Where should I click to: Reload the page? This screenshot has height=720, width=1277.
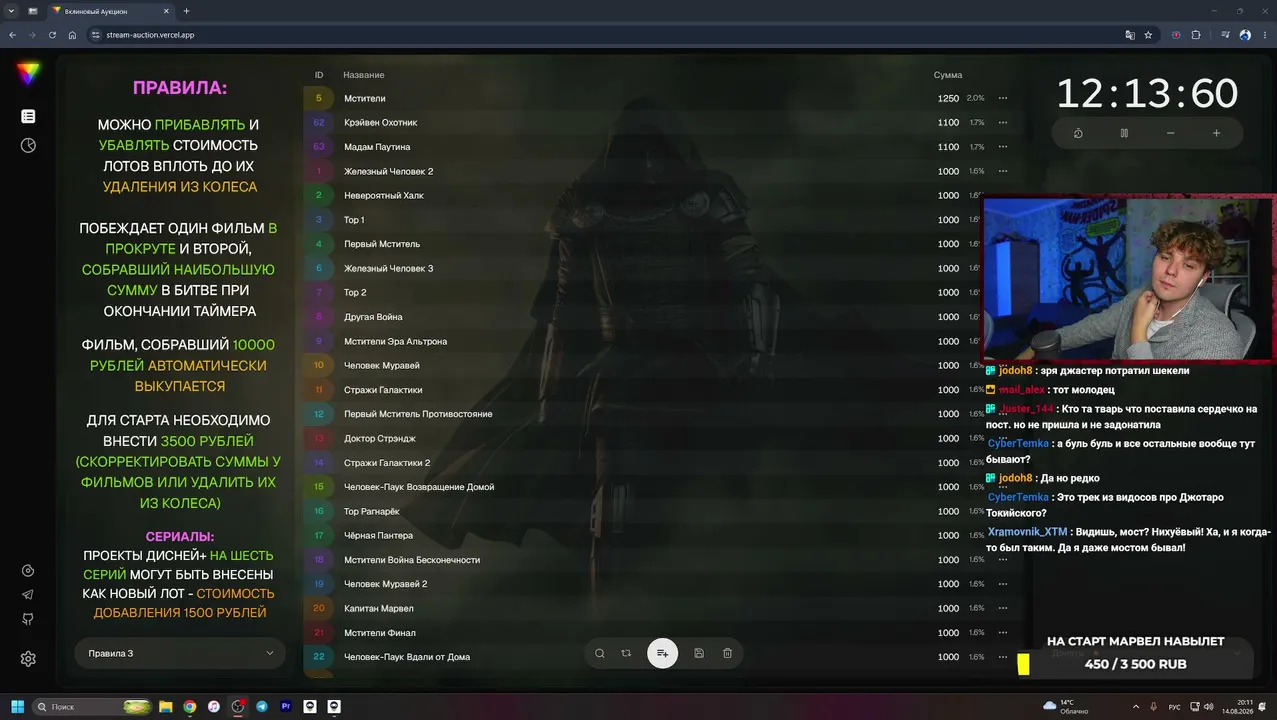point(52,35)
